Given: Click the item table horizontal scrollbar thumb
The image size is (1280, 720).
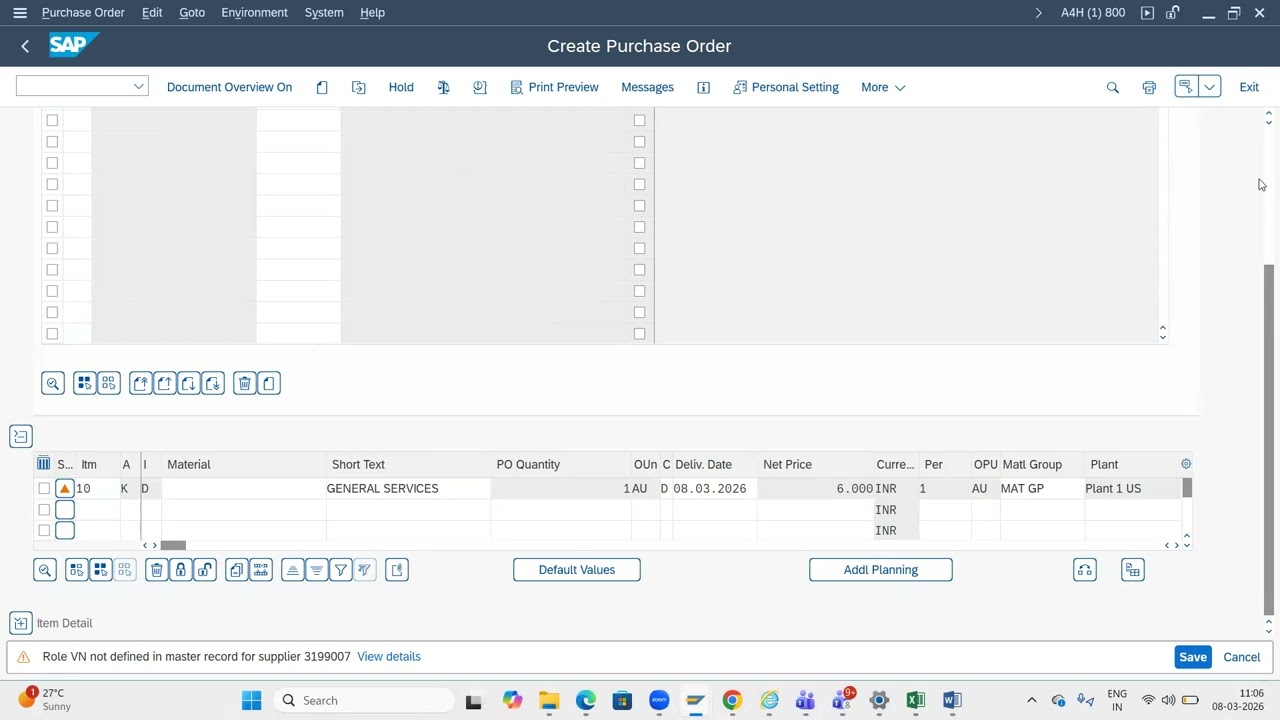Looking at the screenshot, I should pyautogui.click(x=173, y=545).
